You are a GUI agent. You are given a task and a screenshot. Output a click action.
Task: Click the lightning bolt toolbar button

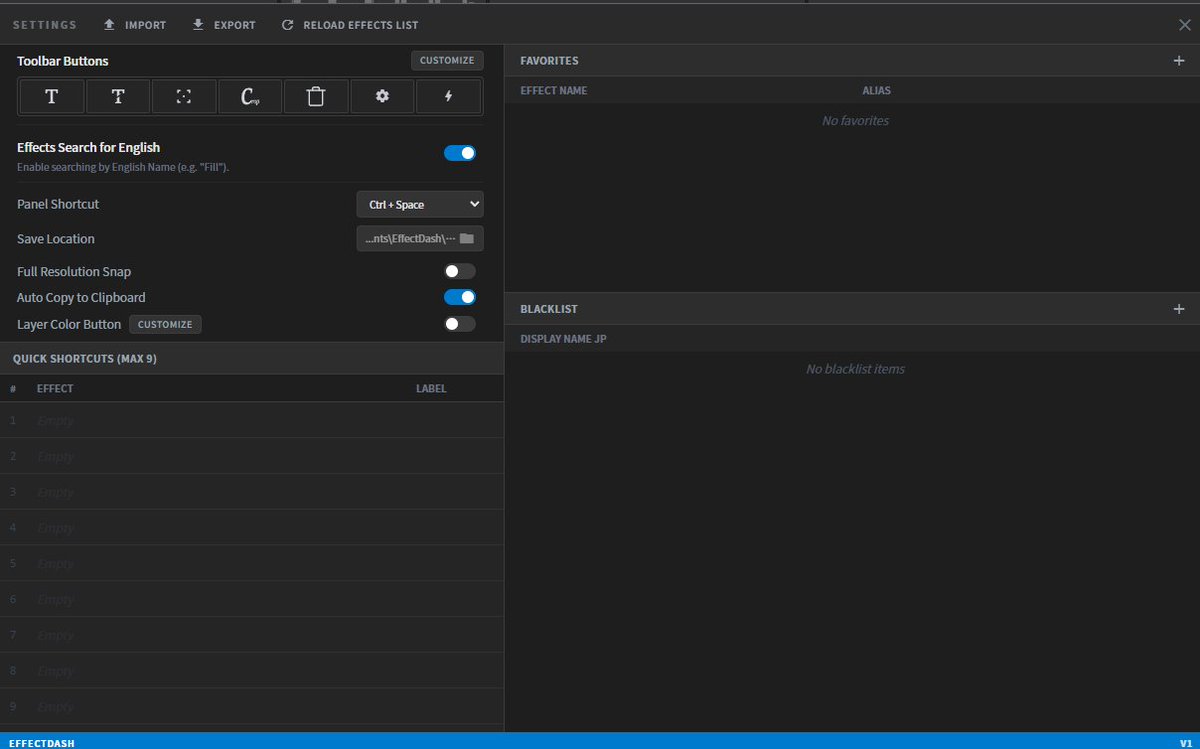448,97
